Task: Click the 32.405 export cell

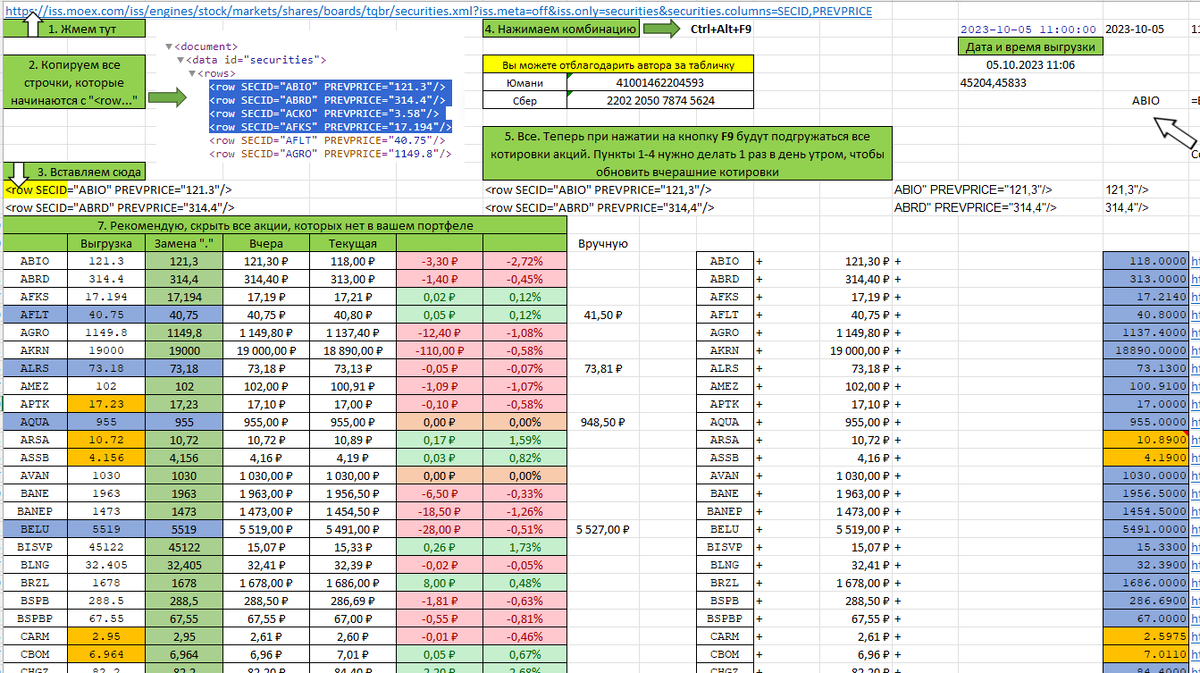Action: tap(105, 565)
